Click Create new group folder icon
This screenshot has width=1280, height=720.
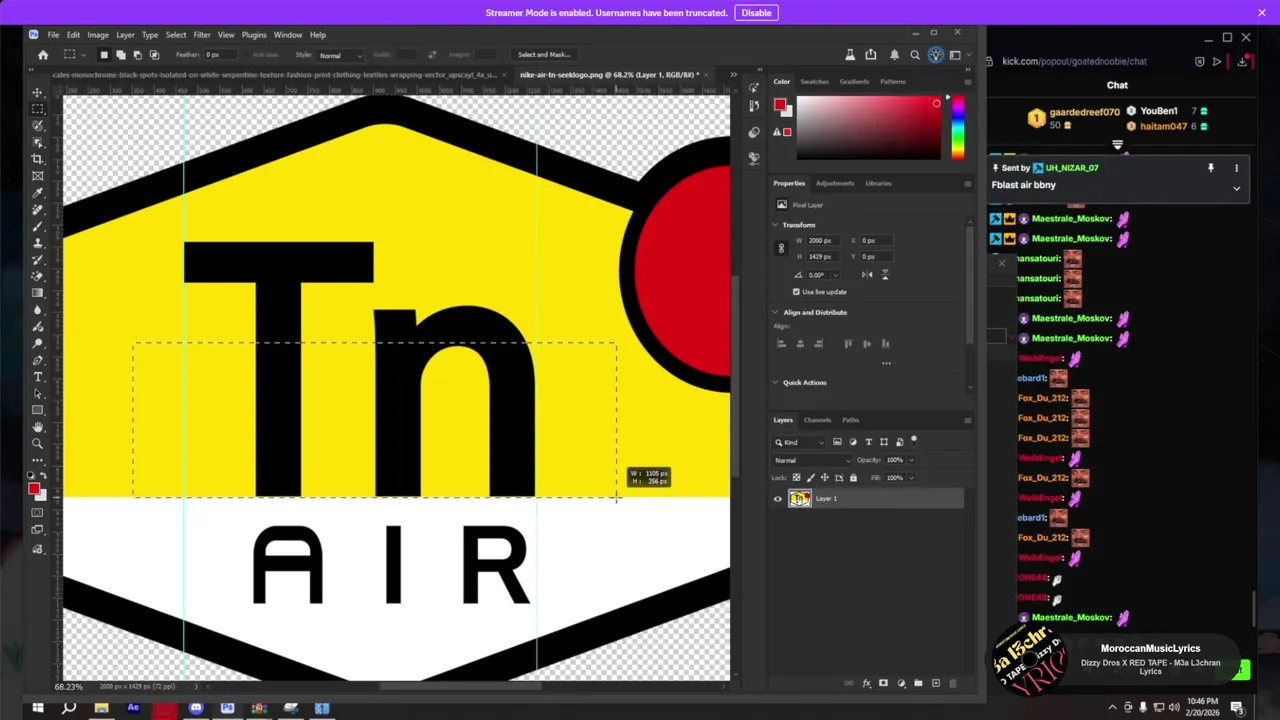tap(918, 684)
